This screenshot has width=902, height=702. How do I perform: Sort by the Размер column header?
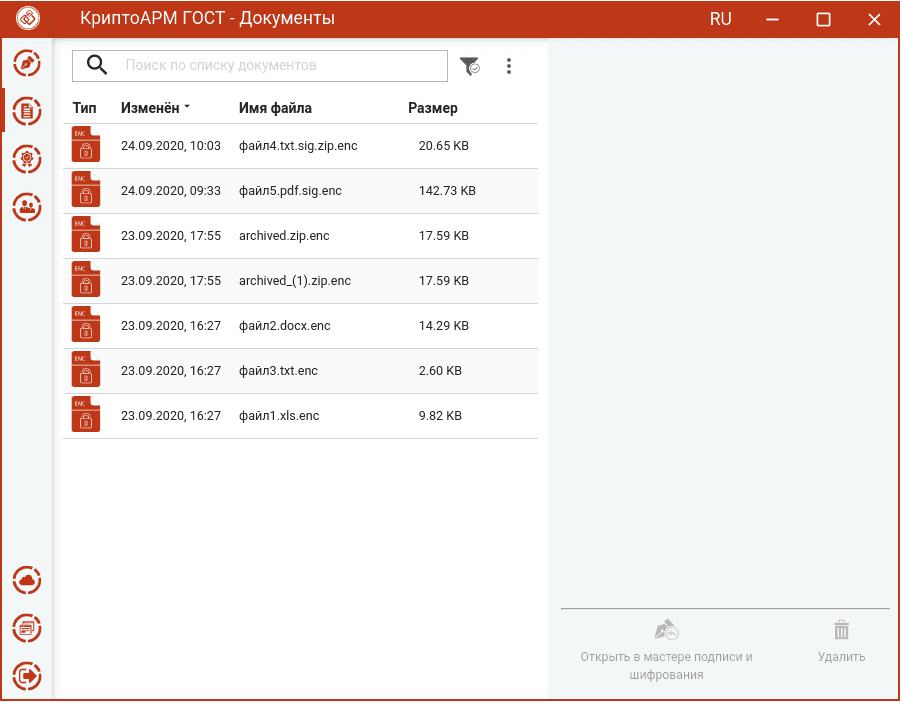point(433,108)
